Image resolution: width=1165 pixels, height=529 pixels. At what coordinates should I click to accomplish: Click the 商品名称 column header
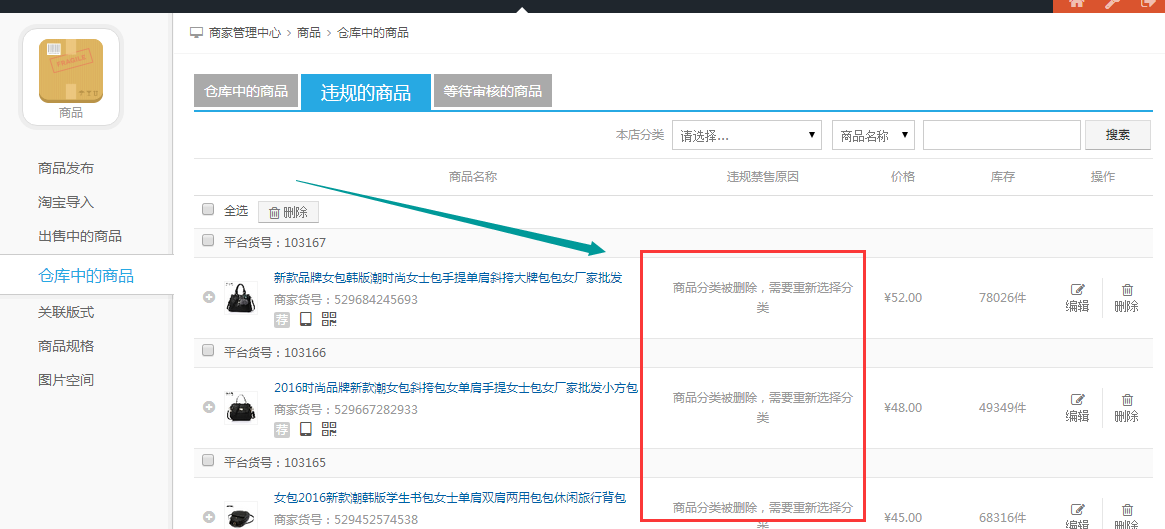click(473, 177)
